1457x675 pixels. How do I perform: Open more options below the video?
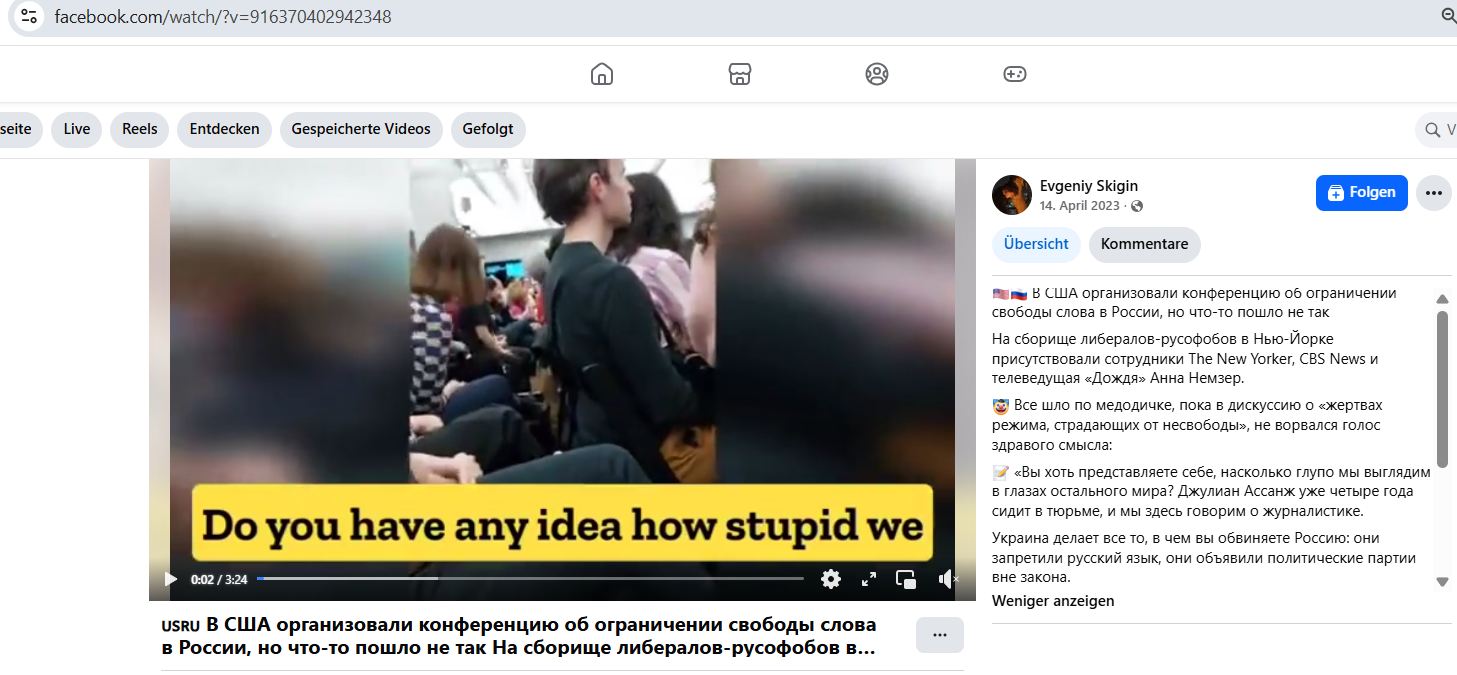[x=939, y=635]
